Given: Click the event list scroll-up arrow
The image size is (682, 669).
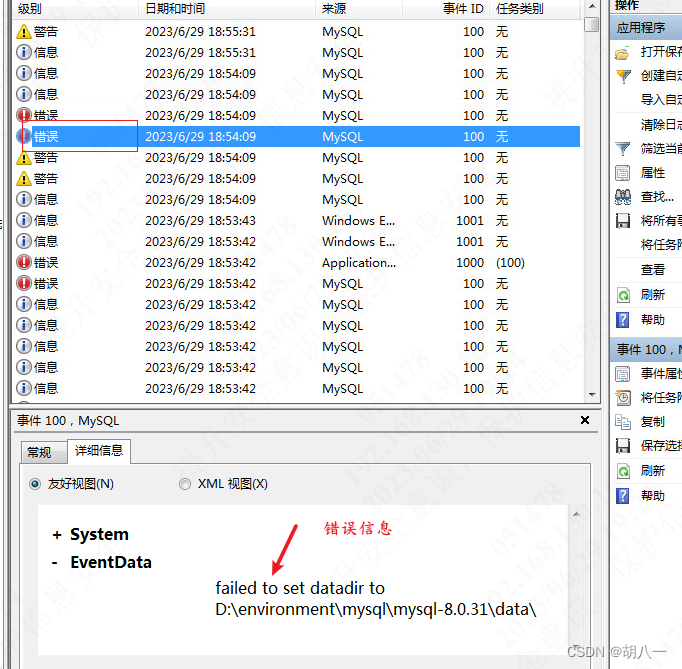Looking at the screenshot, I should (592, 7).
